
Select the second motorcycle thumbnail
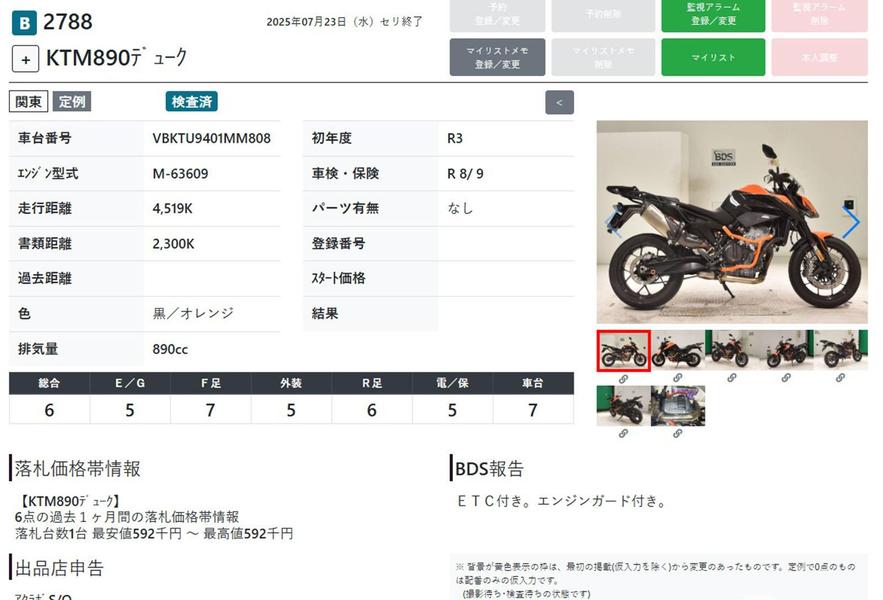678,350
